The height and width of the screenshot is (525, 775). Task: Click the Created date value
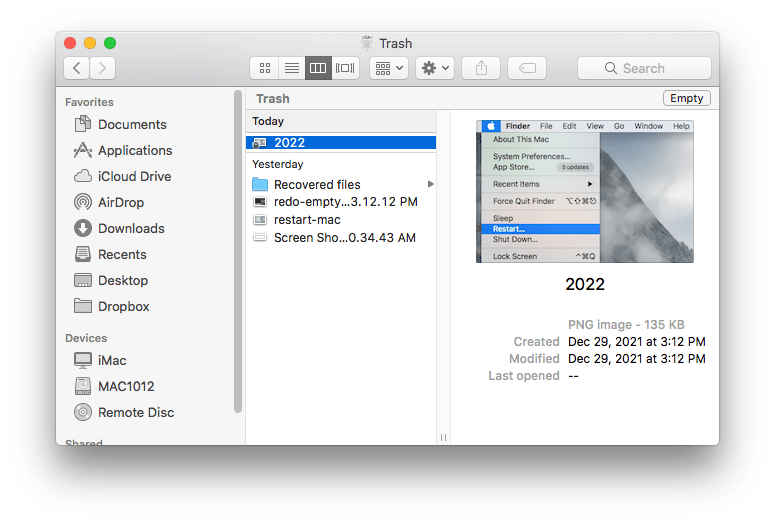click(637, 342)
